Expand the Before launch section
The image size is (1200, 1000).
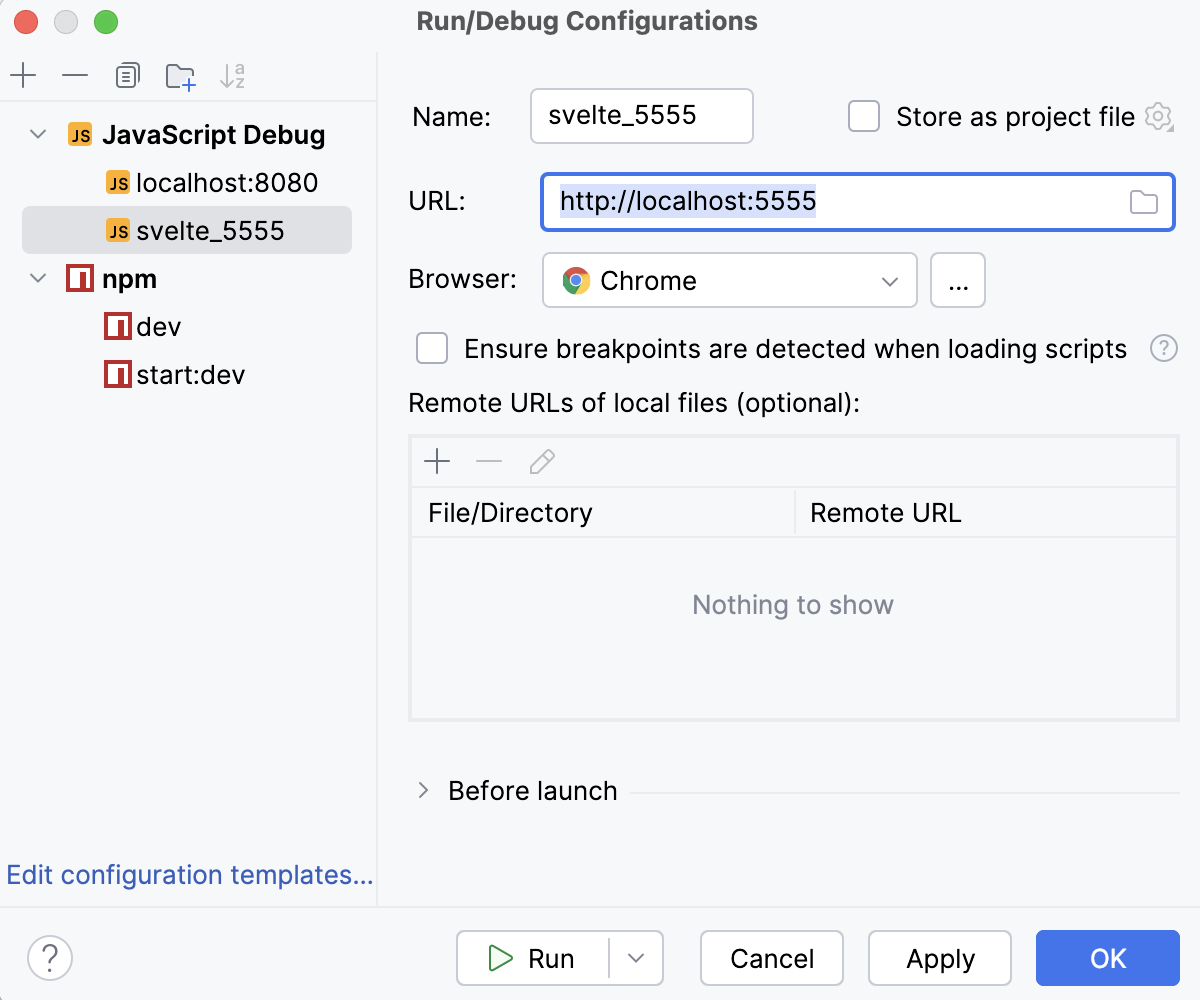[422, 790]
